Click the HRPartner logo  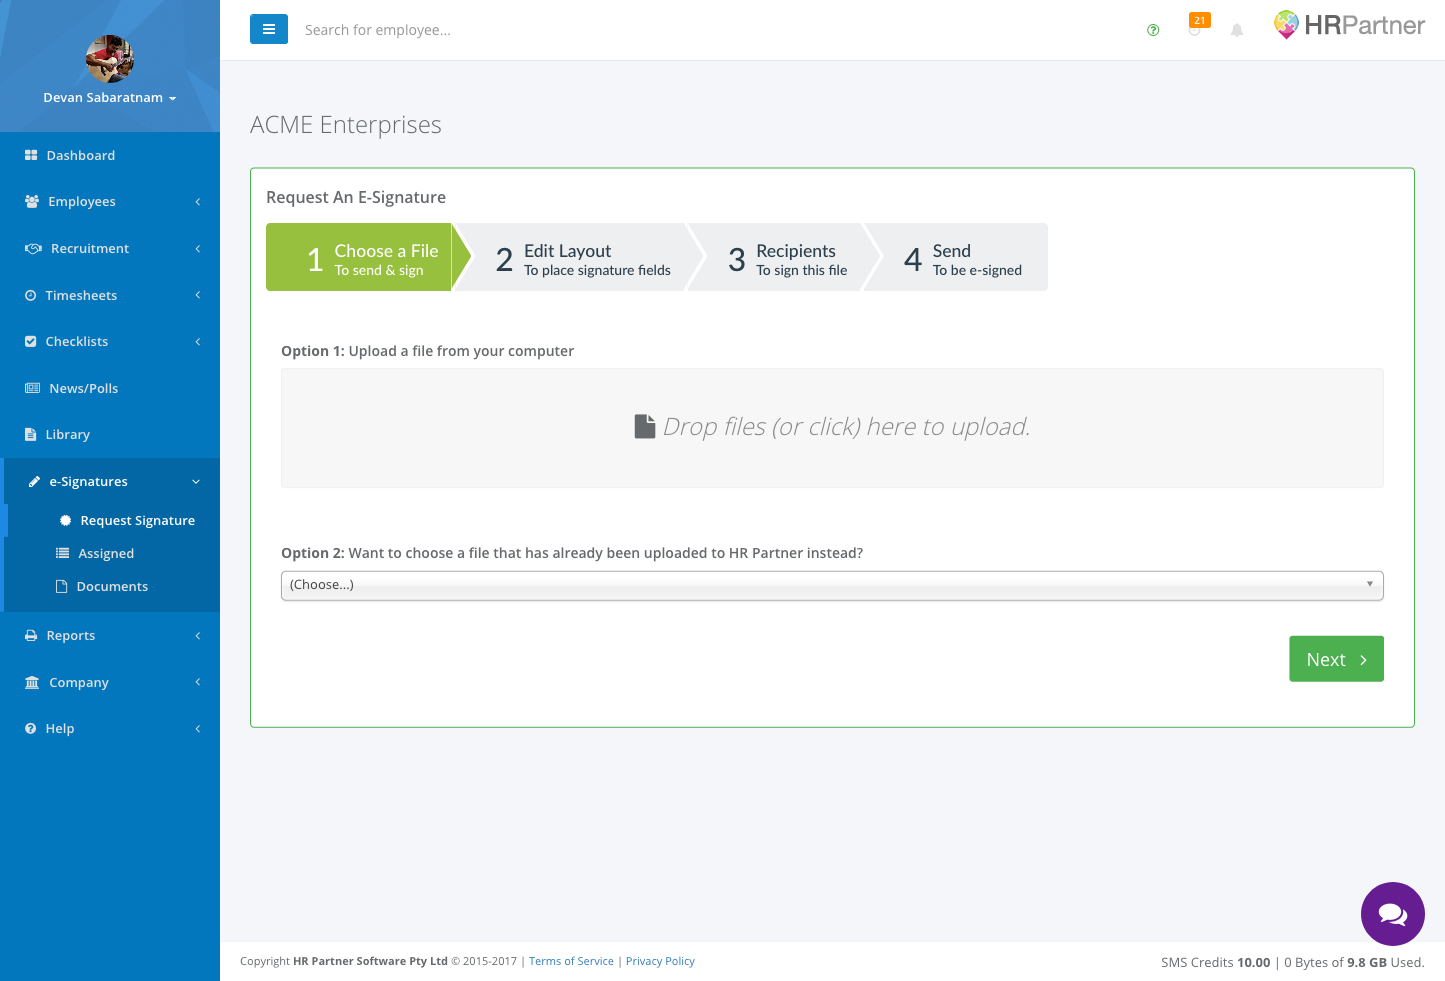point(1349,25)
